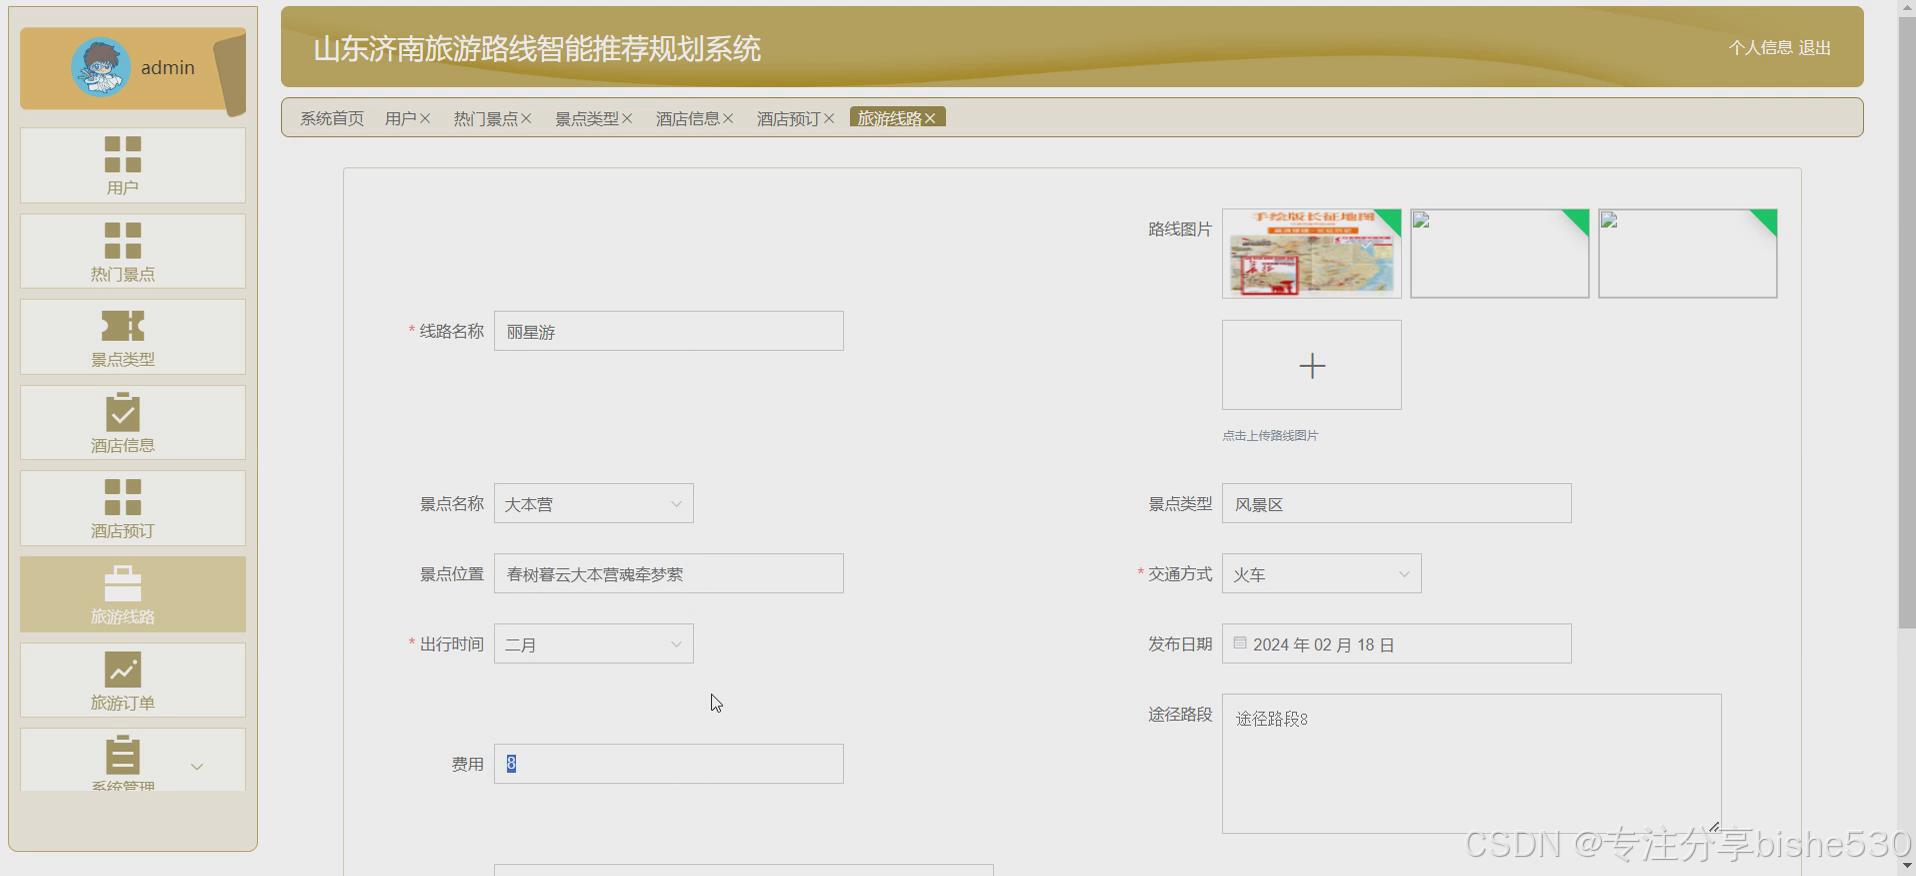Screen dimensions: 1916x876
Task: Click the 线路名称 input field
Action: click(x=669, y=331)
